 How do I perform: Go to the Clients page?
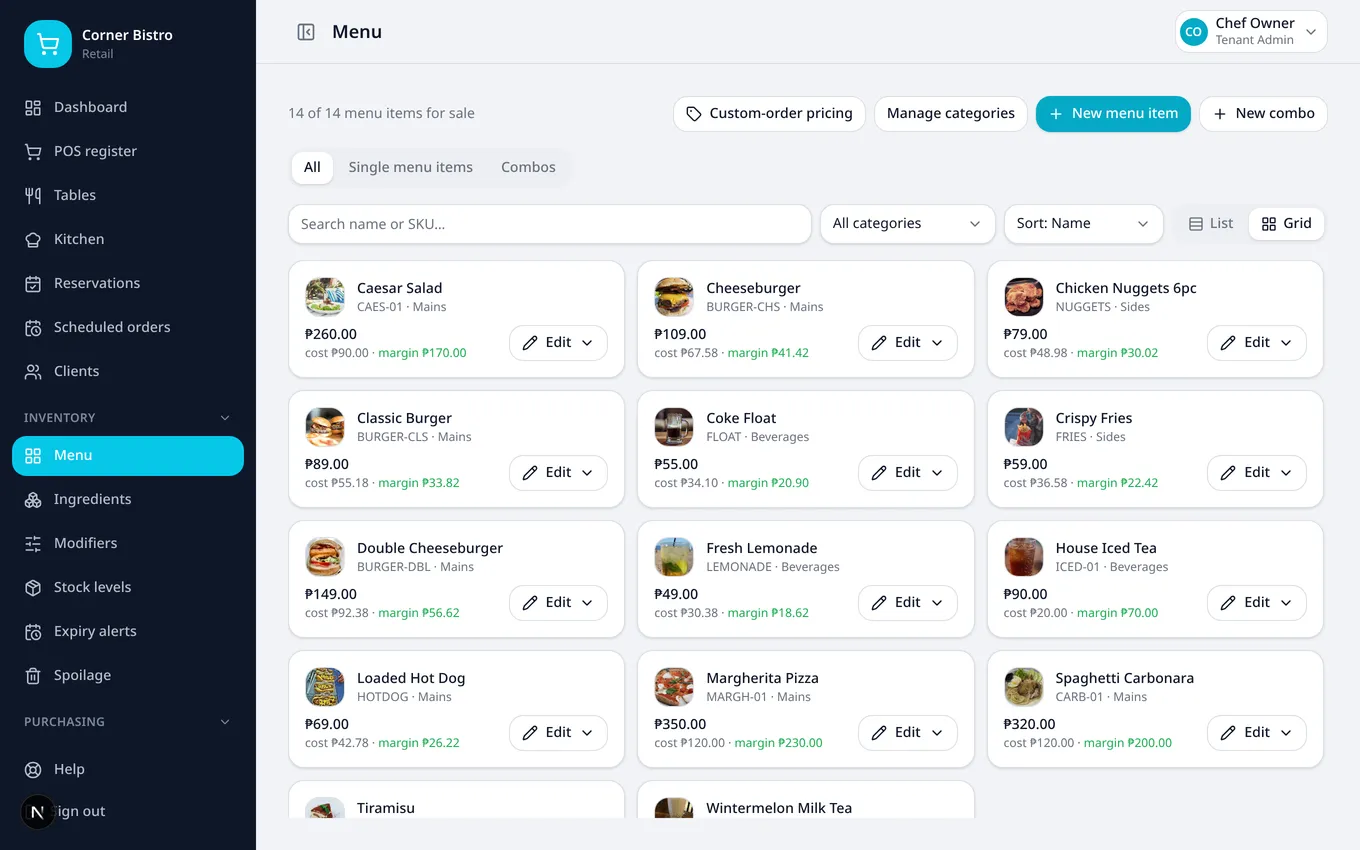click(x=128, y=371)
